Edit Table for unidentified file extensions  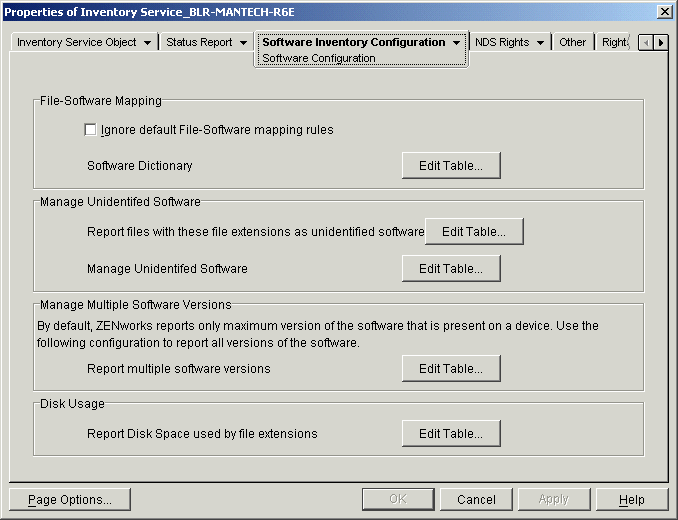(474, 232)
